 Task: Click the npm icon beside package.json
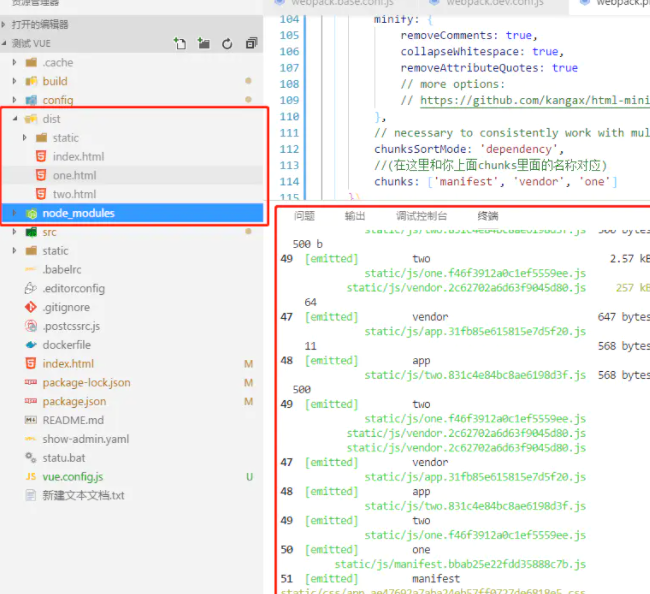click(31, 401)
